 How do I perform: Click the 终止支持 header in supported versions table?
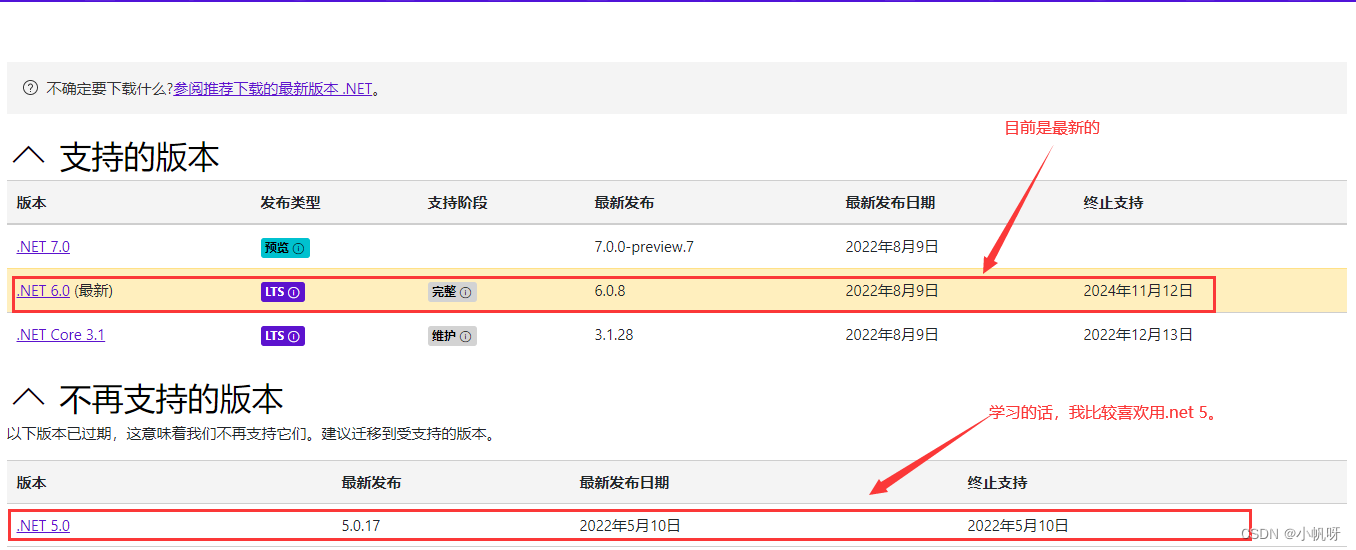[1113, 203]
